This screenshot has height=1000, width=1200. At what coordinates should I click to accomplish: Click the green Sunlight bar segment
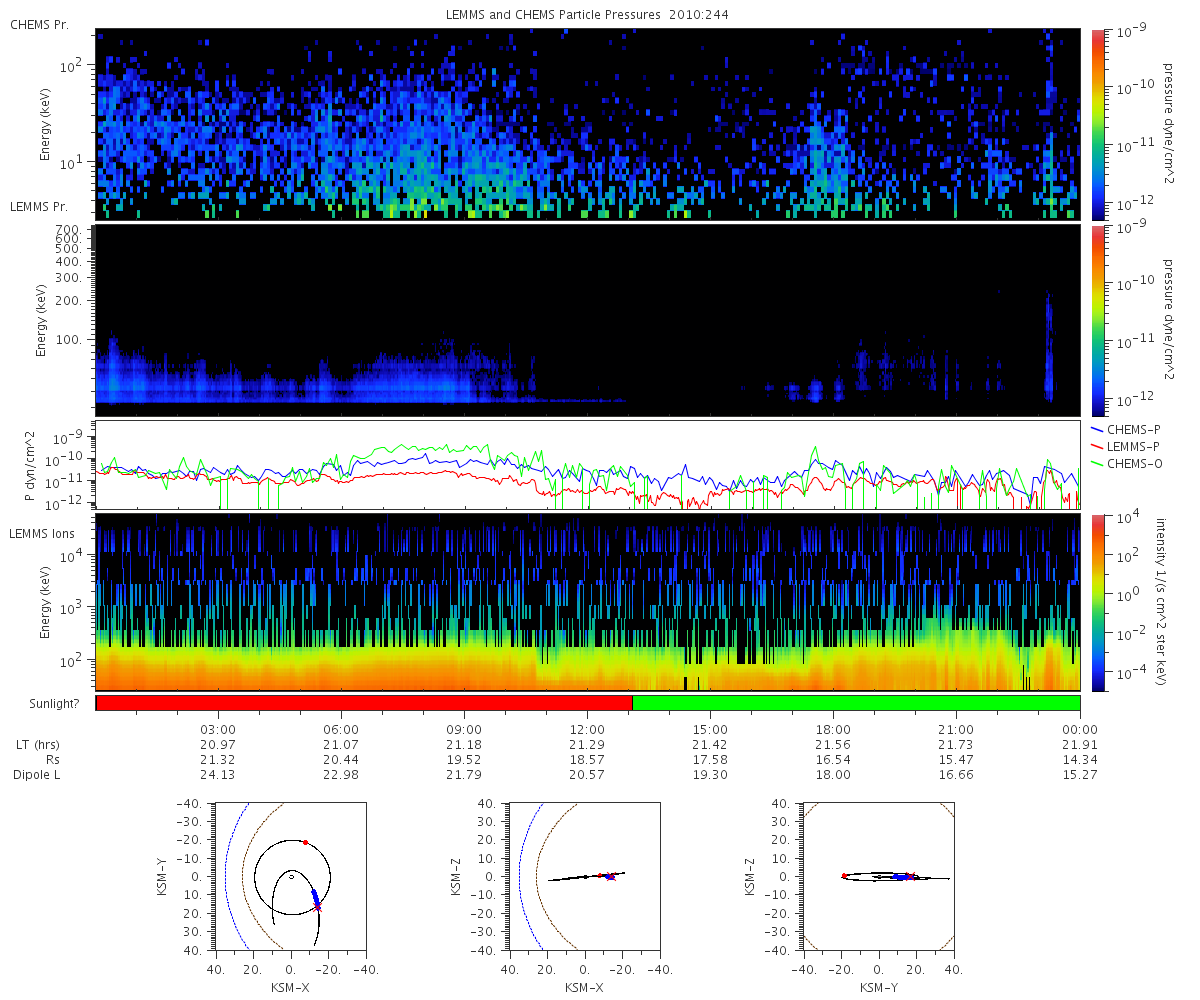[856, 703]
